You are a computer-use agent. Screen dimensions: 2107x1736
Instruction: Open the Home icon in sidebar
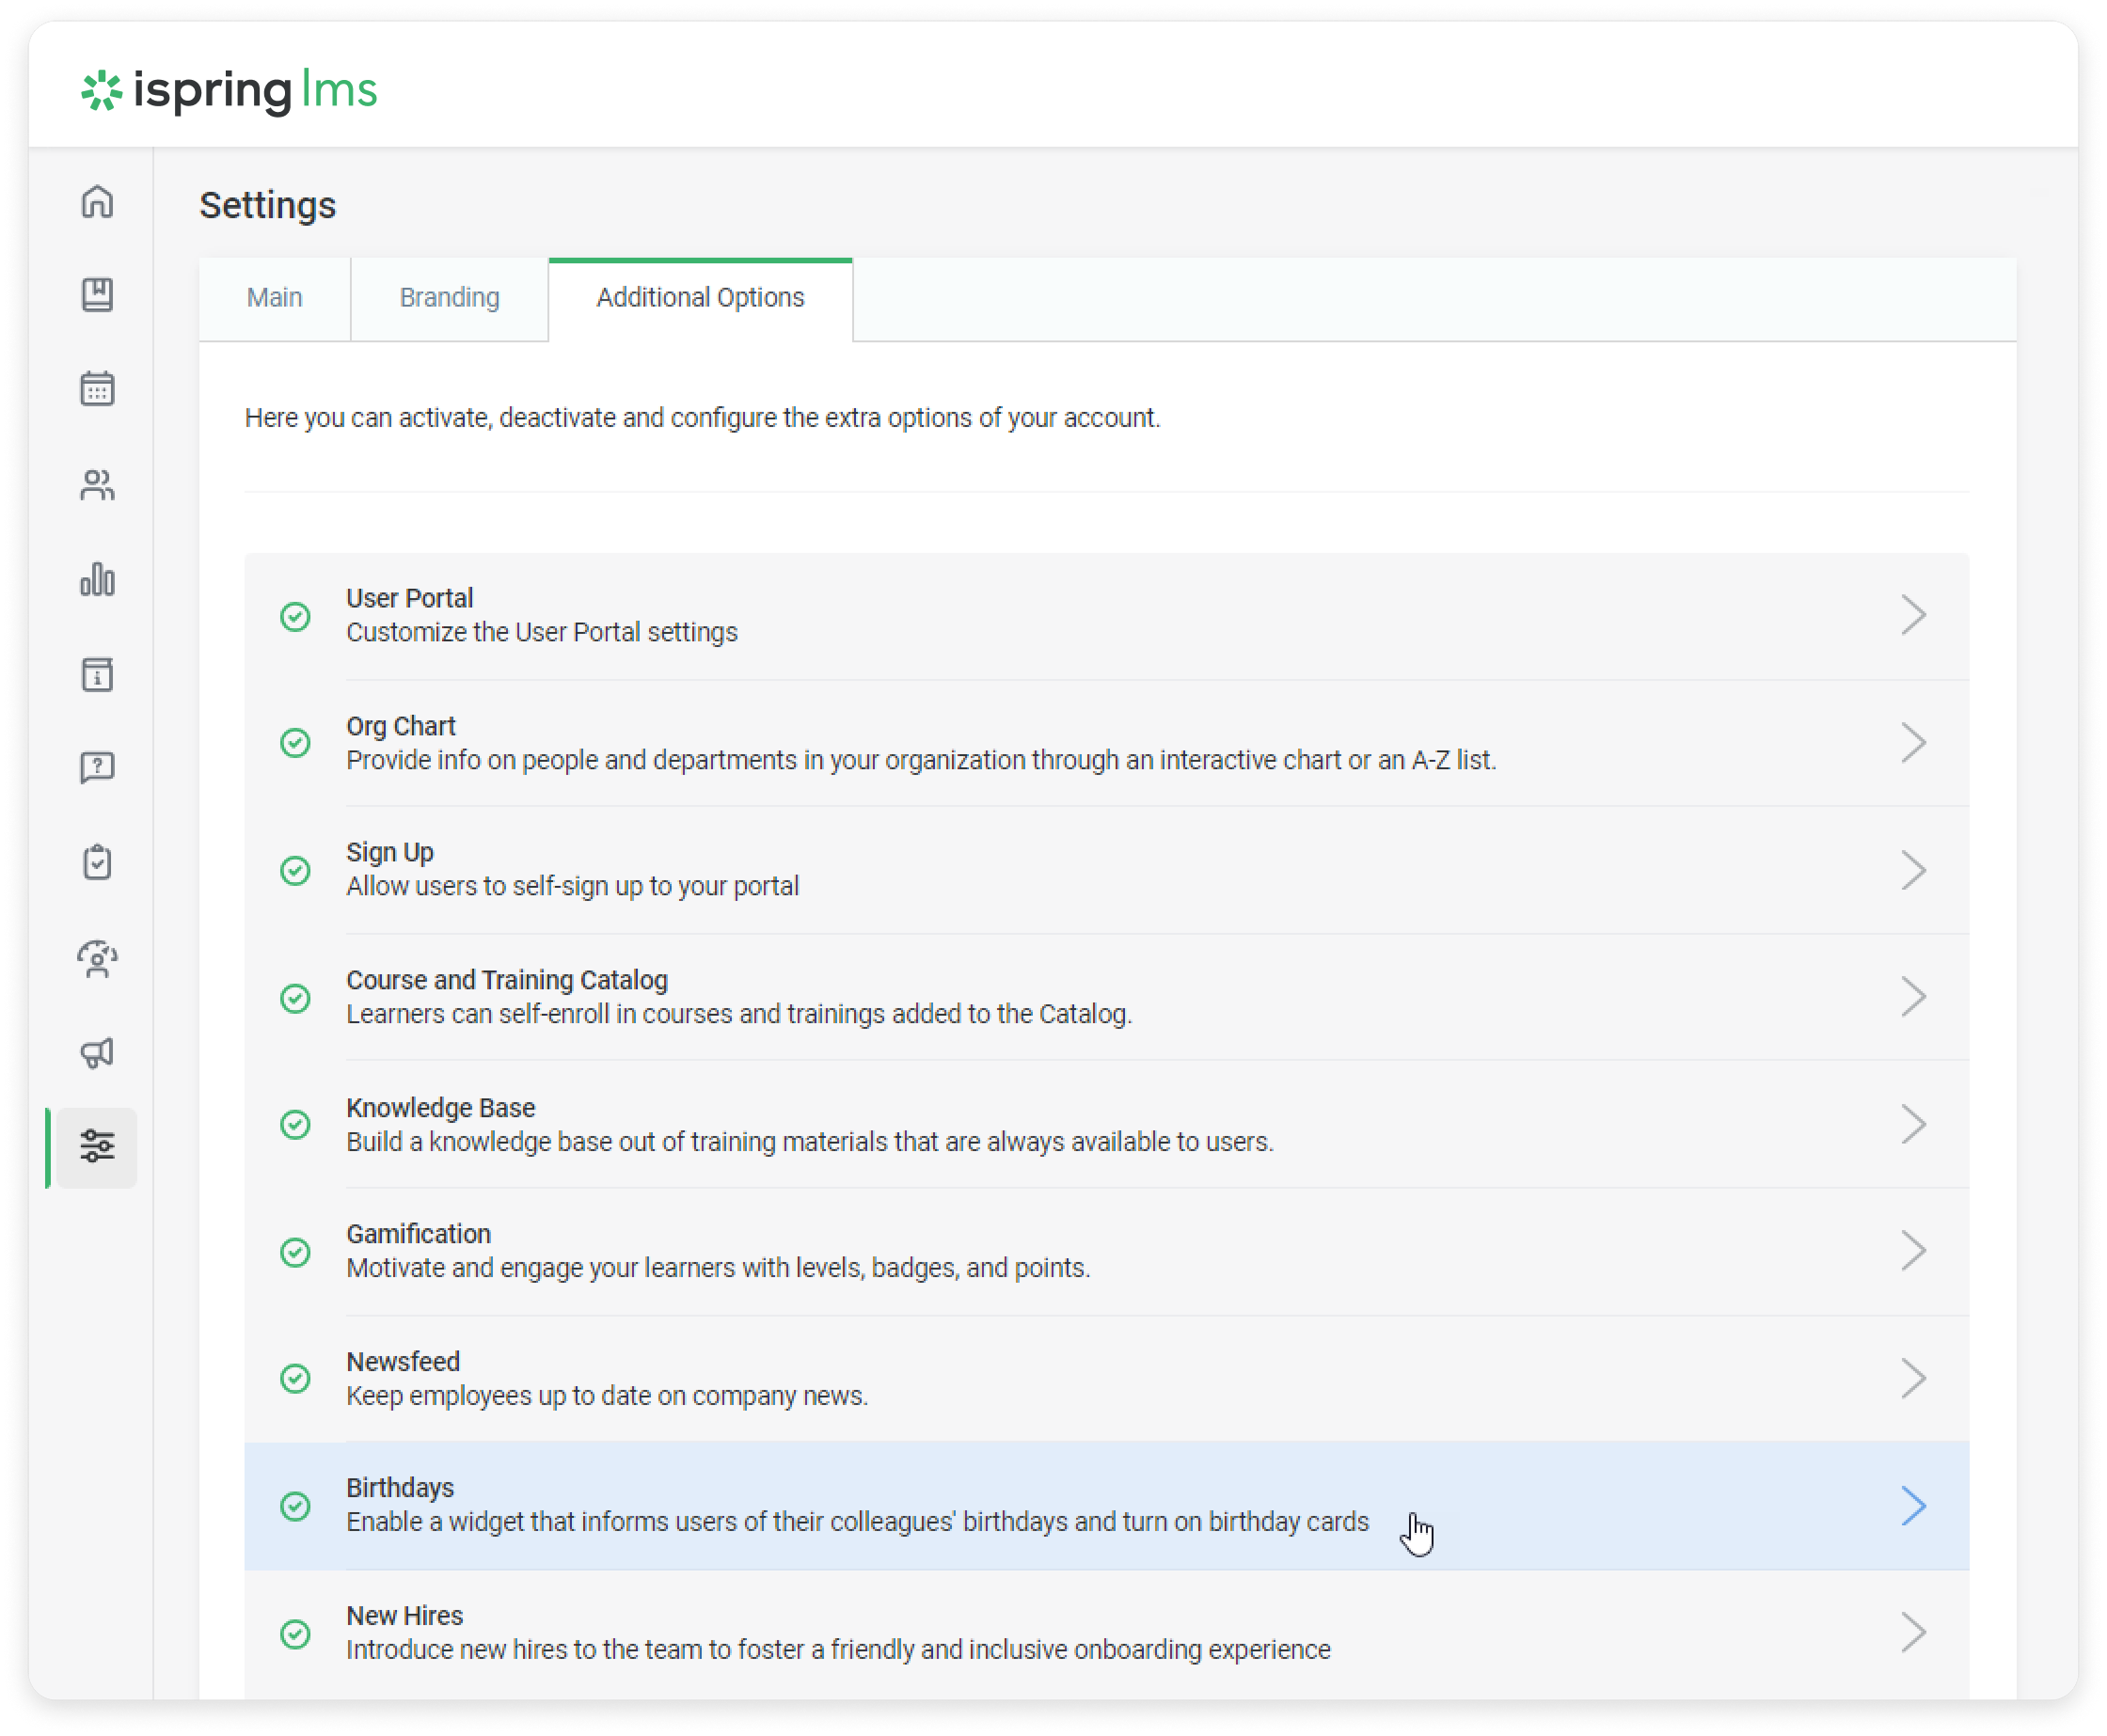coord(97,202)
